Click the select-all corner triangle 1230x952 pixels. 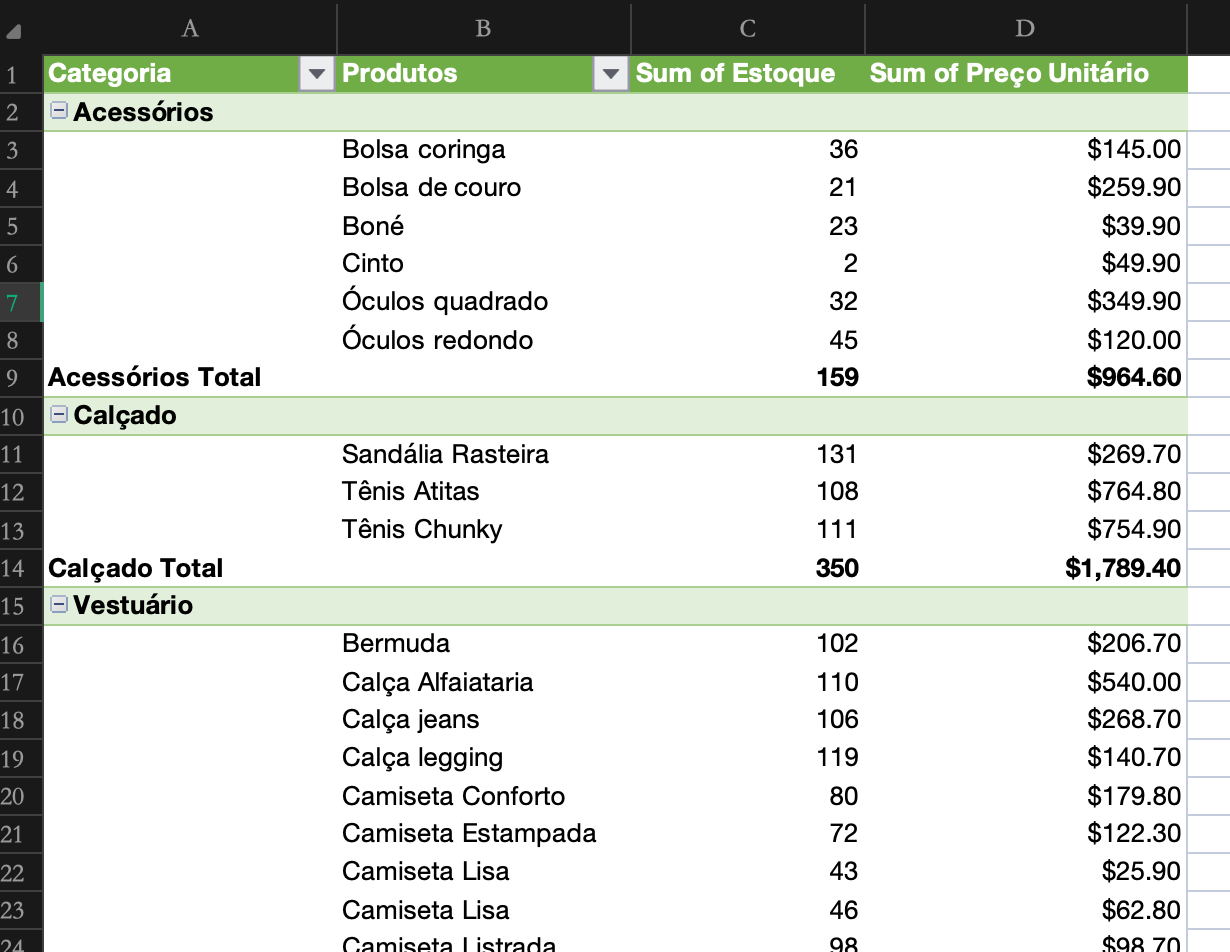[13, 31]
